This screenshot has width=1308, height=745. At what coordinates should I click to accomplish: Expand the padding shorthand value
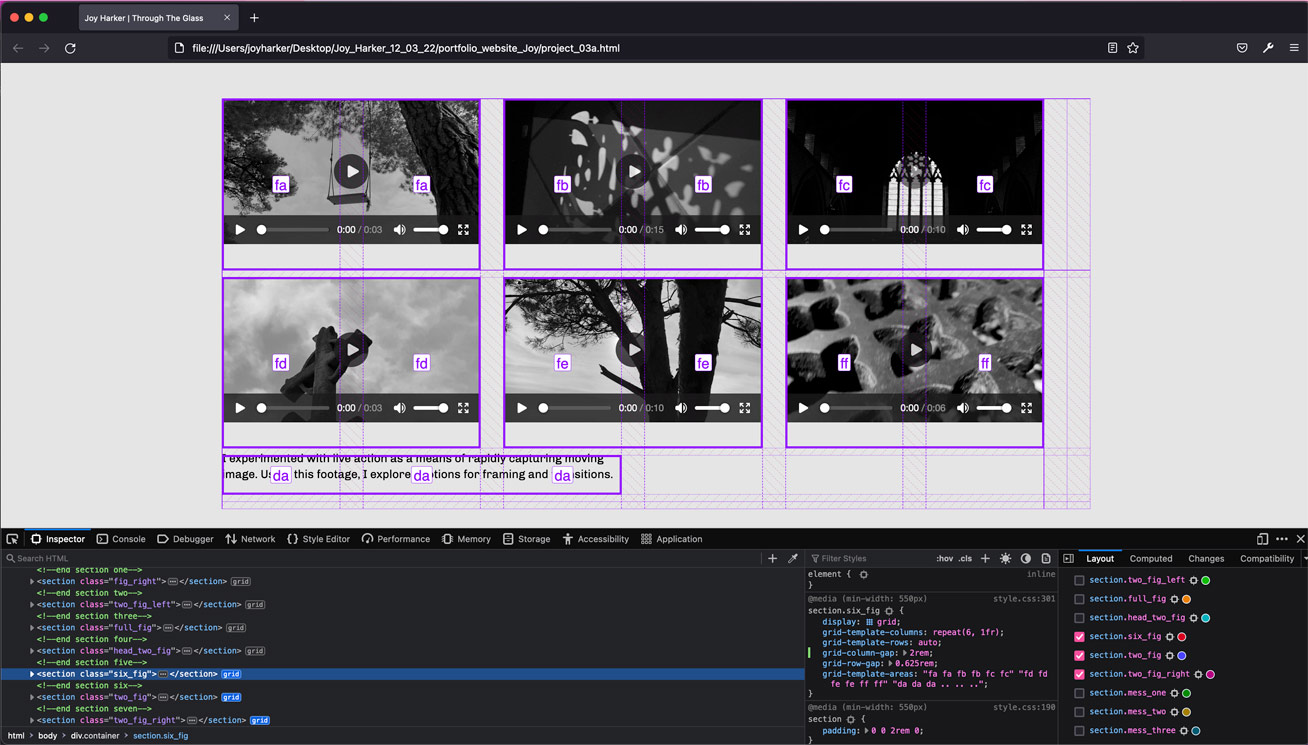868,731
